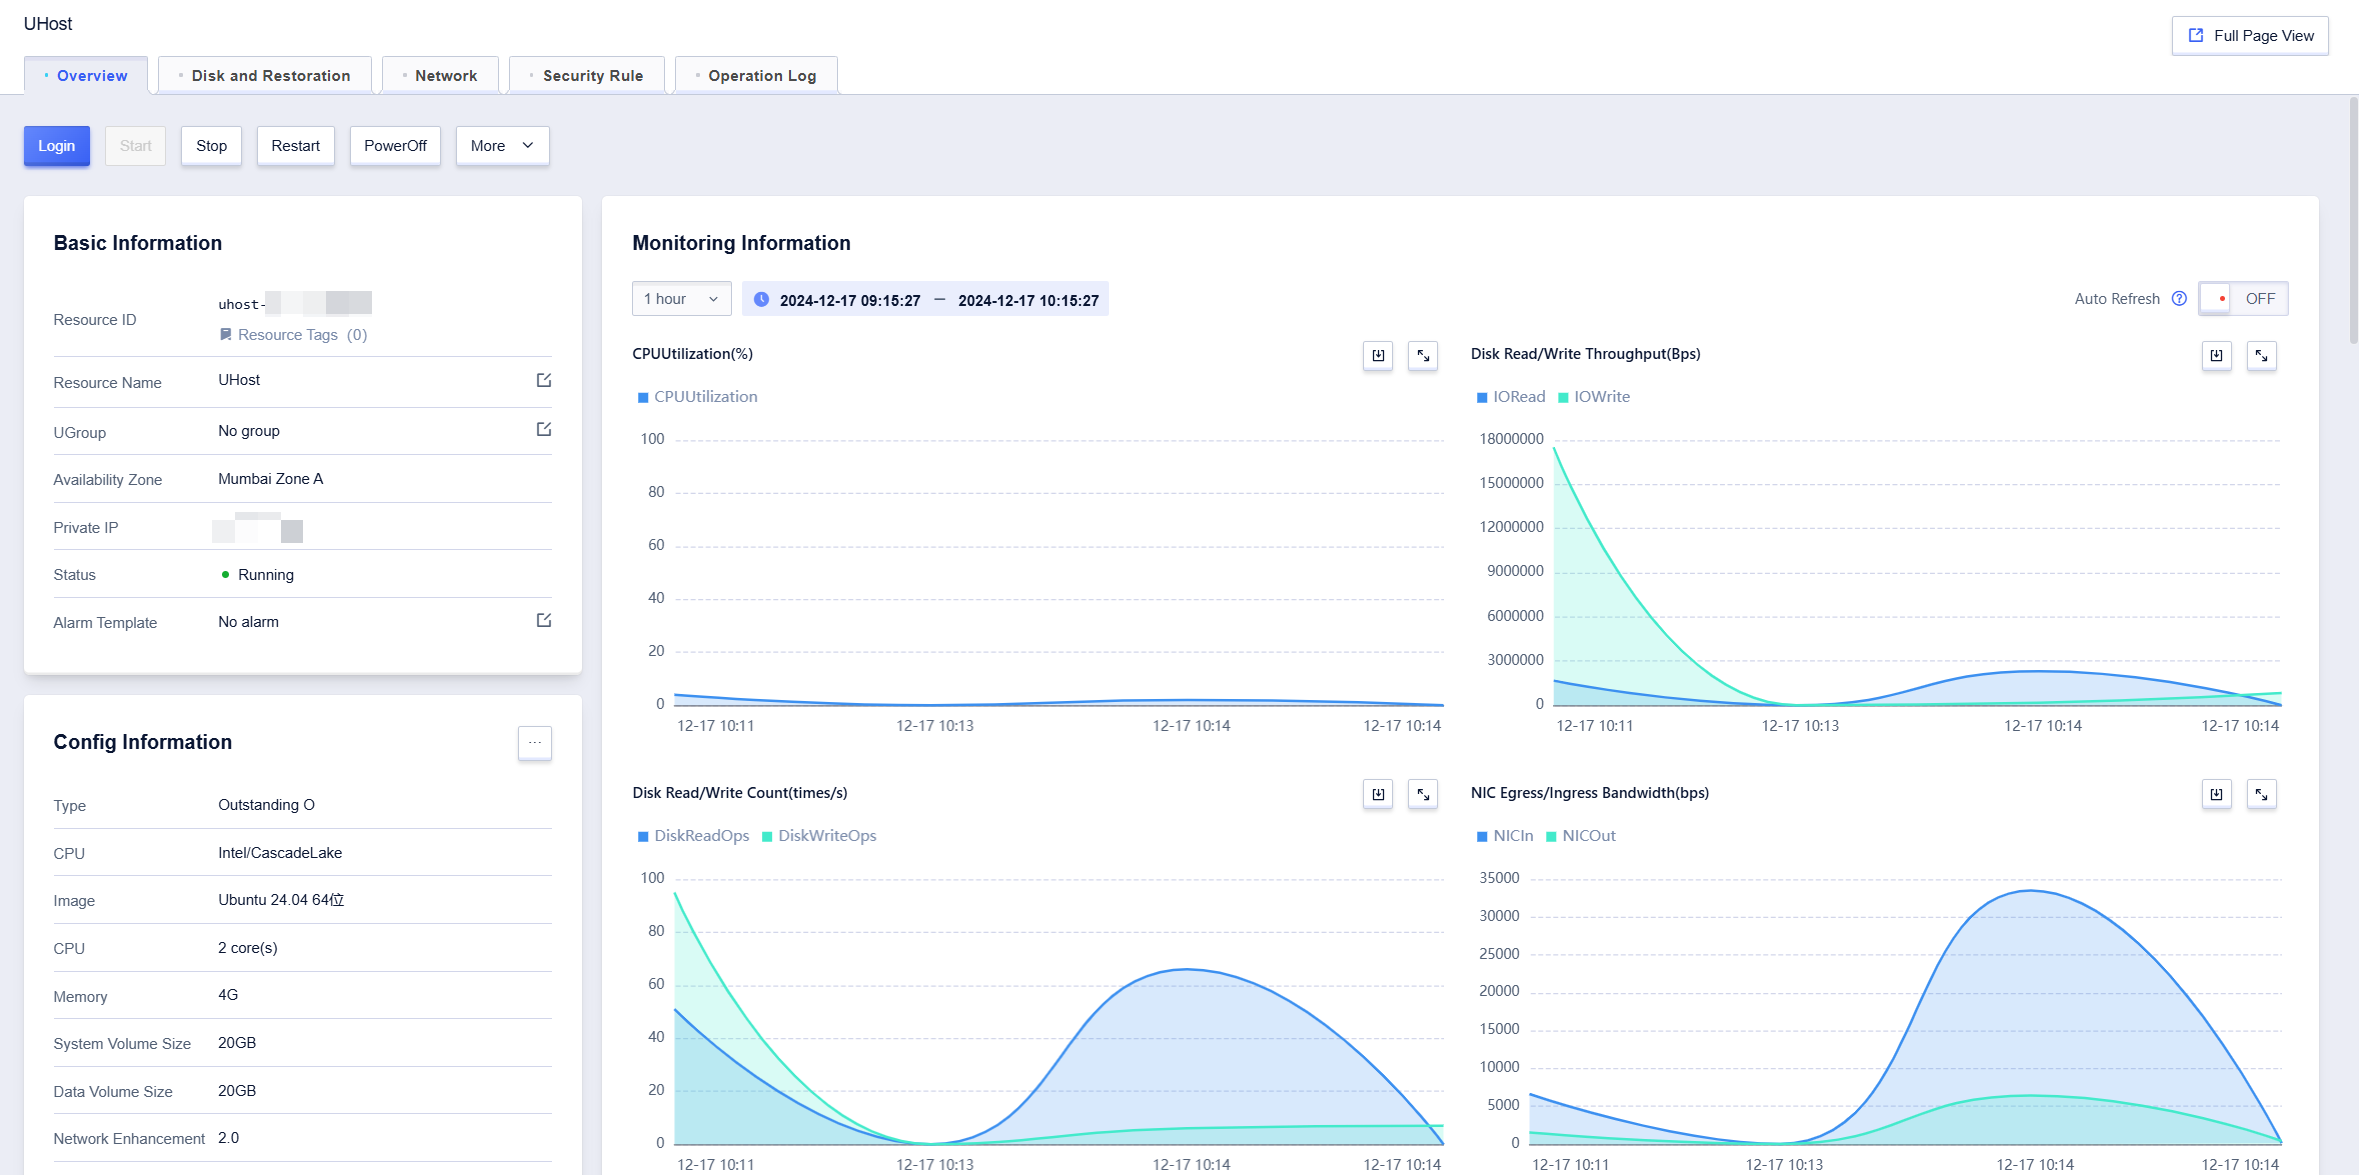This screenshot has height=1175, width=2359.
Task: Click the clock icon in date range
Action: [761, 299]
